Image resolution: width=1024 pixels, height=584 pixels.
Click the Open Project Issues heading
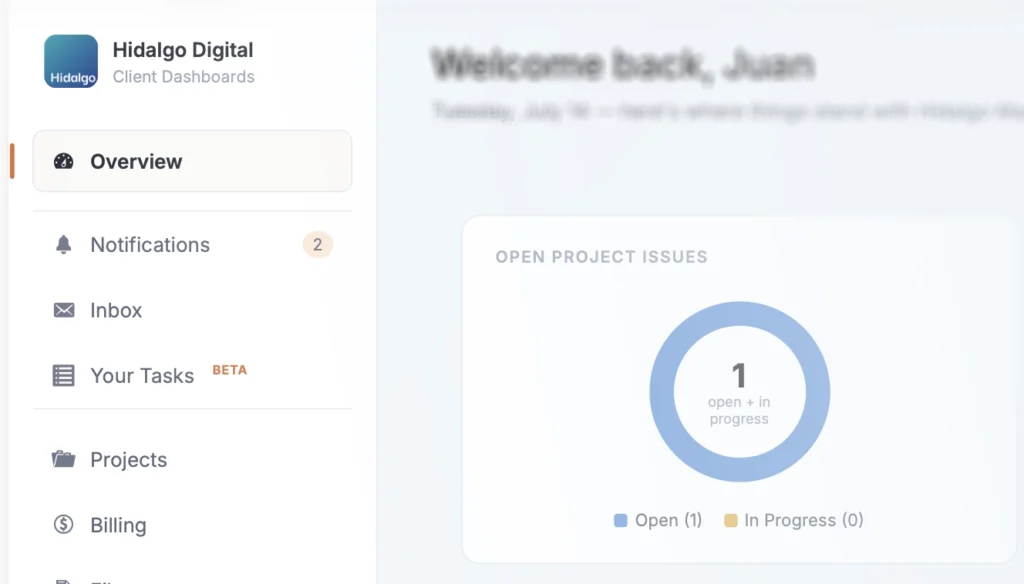pos(601,257)
